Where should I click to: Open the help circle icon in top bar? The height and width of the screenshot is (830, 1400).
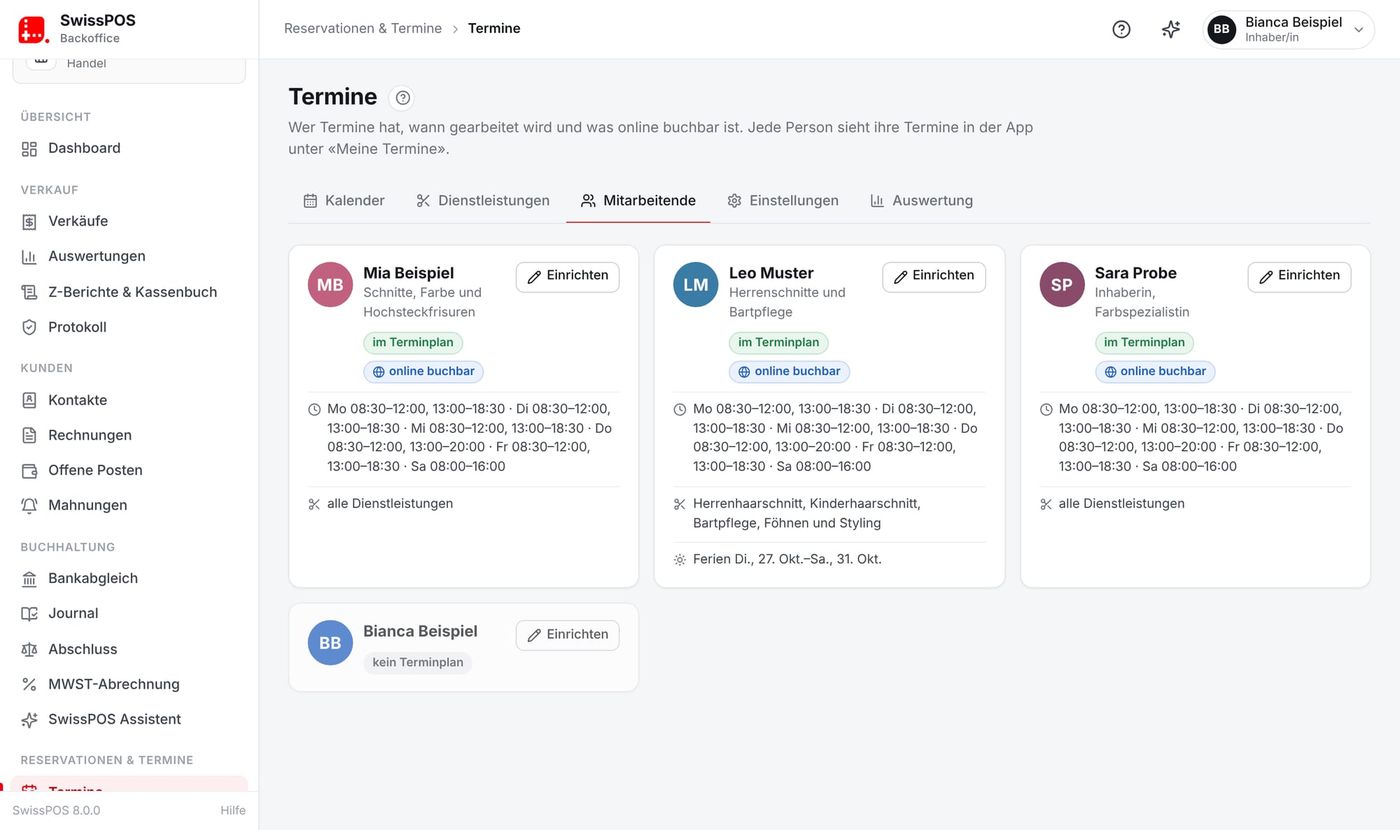[x=1121, y=29]
